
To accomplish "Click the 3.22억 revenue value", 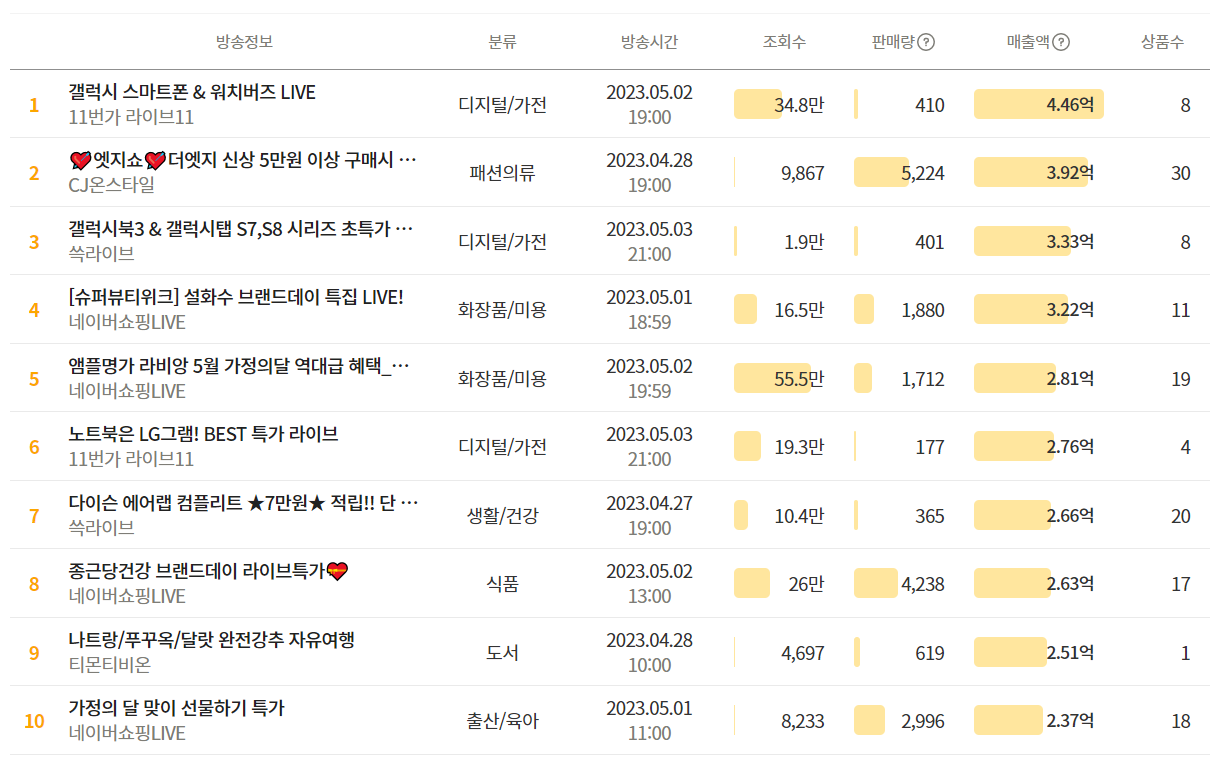I will [x=1070, y=310].
